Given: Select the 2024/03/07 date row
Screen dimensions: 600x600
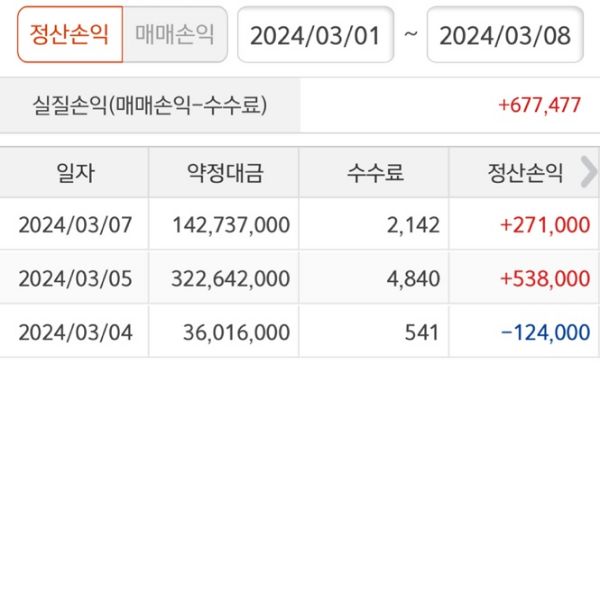Looking at the screenshot, I should tap(75, 225).
